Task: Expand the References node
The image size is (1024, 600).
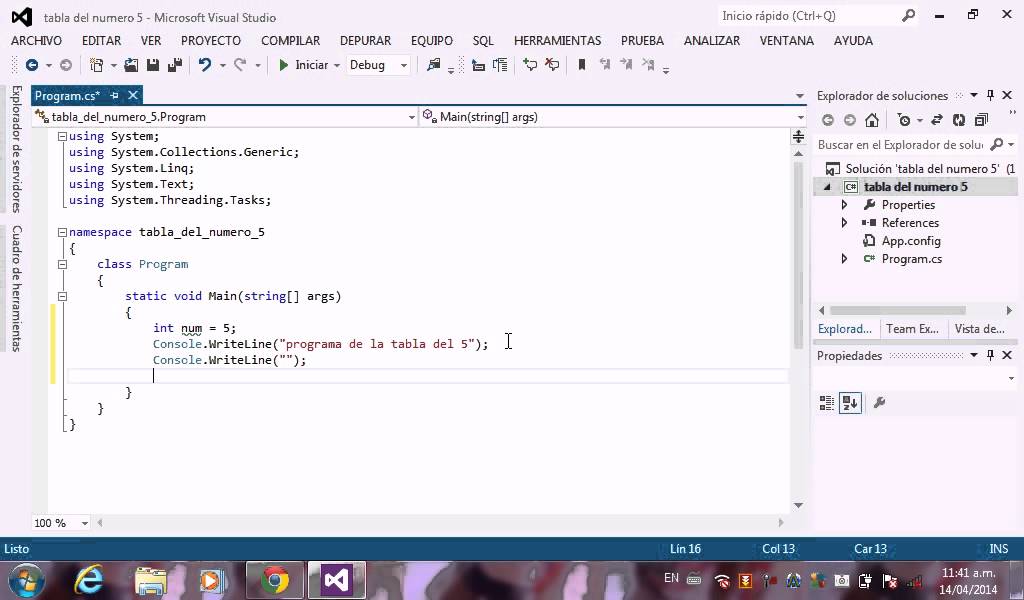Action: point(844,223)
